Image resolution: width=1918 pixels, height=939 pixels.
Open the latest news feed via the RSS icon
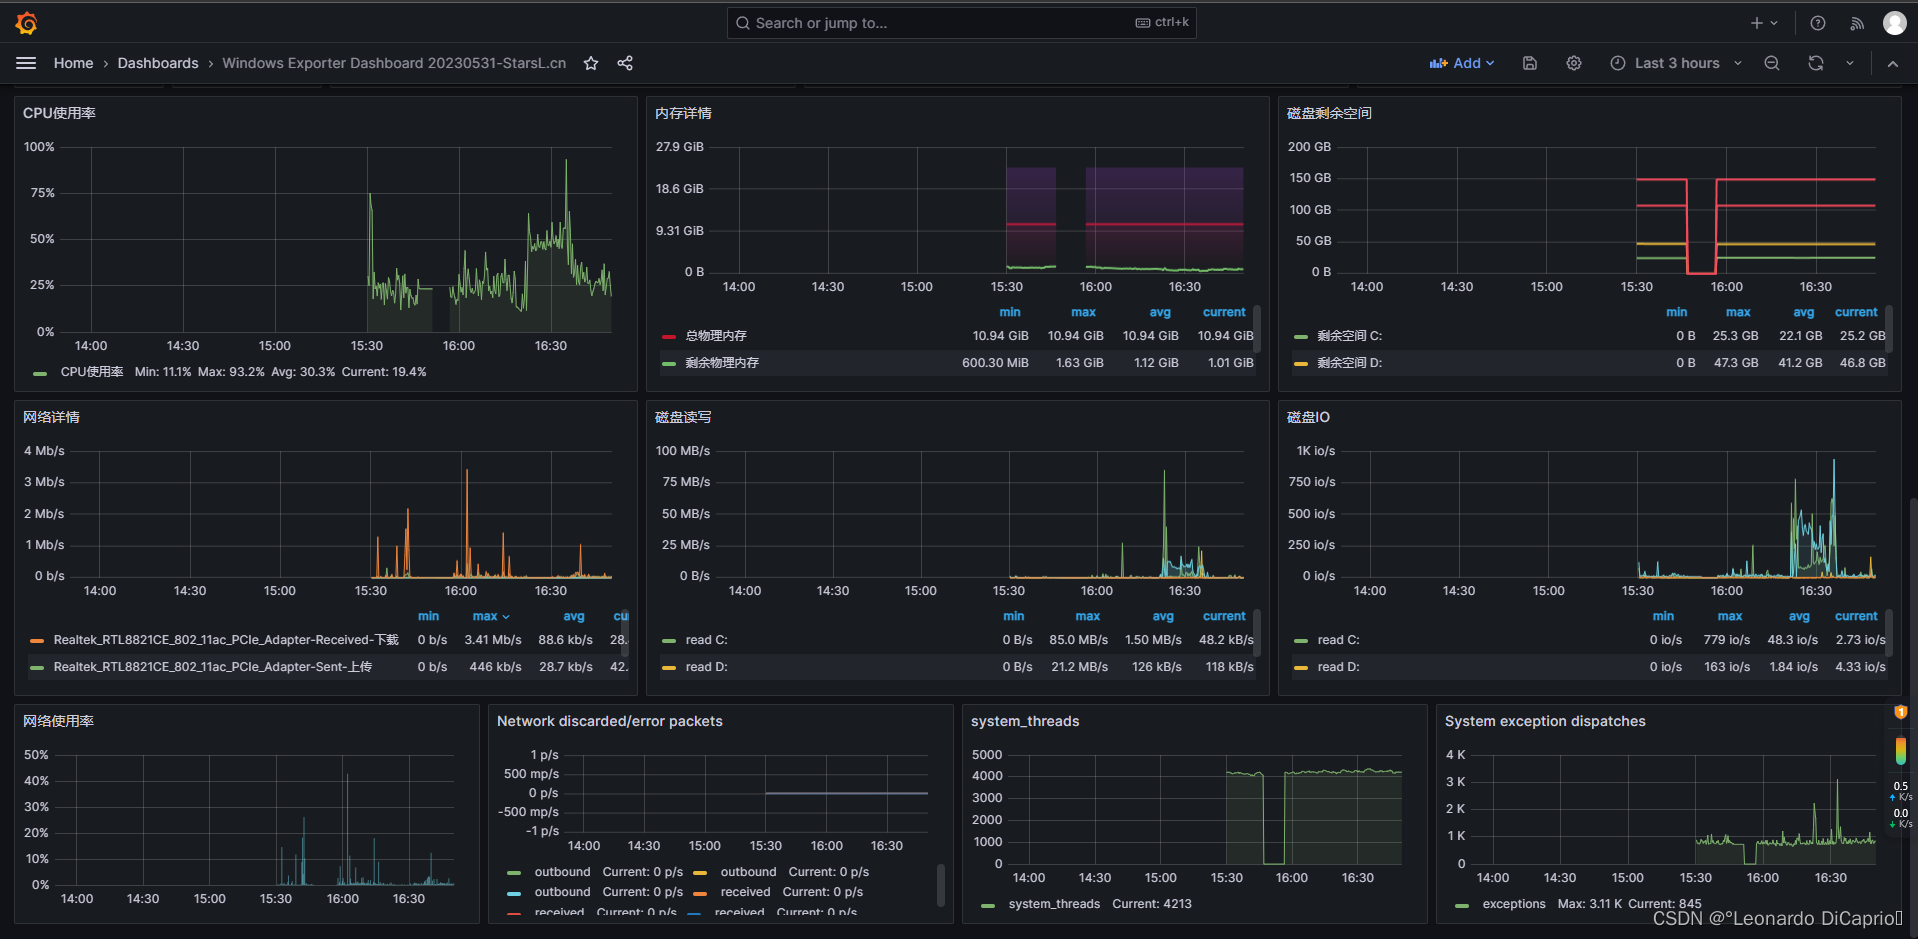point(1856,22)
